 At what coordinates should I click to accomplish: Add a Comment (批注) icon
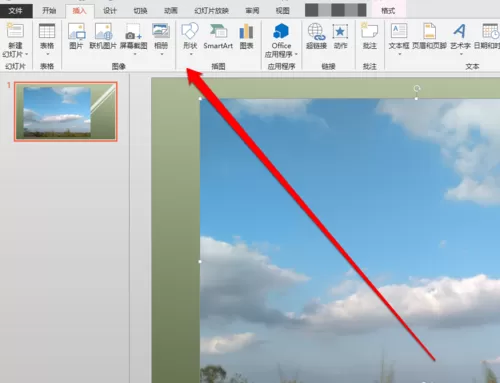coord(369,31)
